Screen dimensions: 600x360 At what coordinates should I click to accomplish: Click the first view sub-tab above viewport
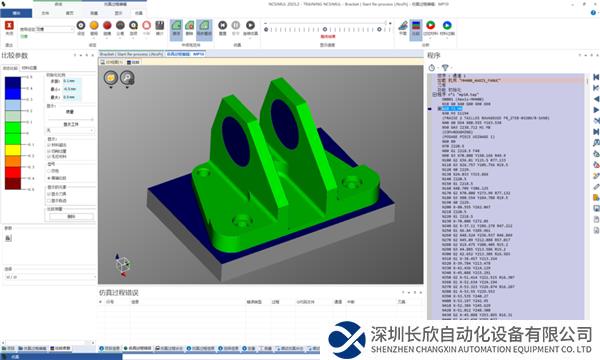point(112,62)
